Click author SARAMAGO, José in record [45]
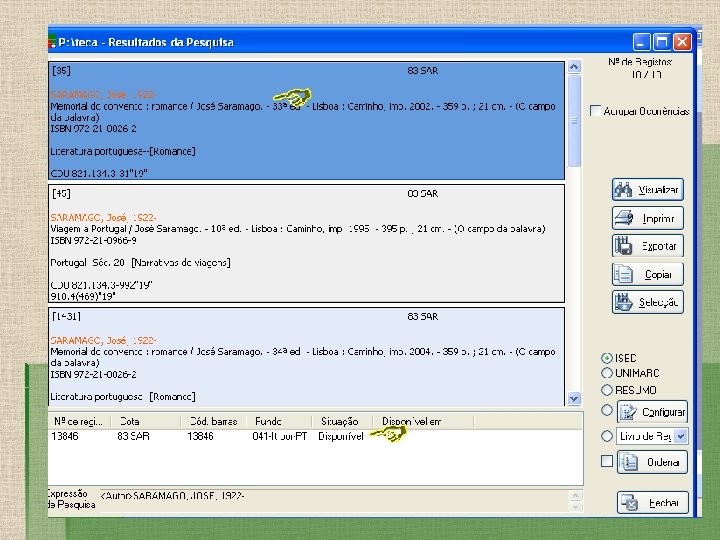720x540 pixels. [103, 218]
